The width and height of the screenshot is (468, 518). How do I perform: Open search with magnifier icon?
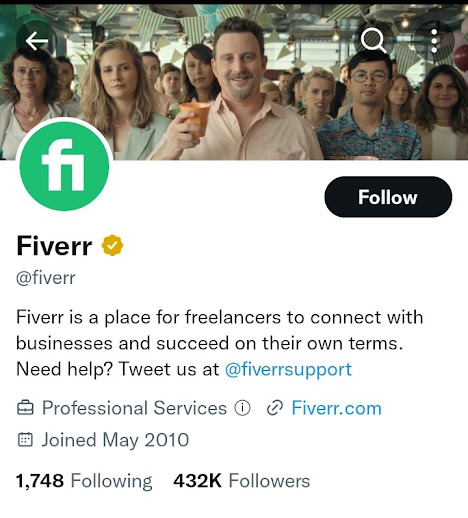373,41
